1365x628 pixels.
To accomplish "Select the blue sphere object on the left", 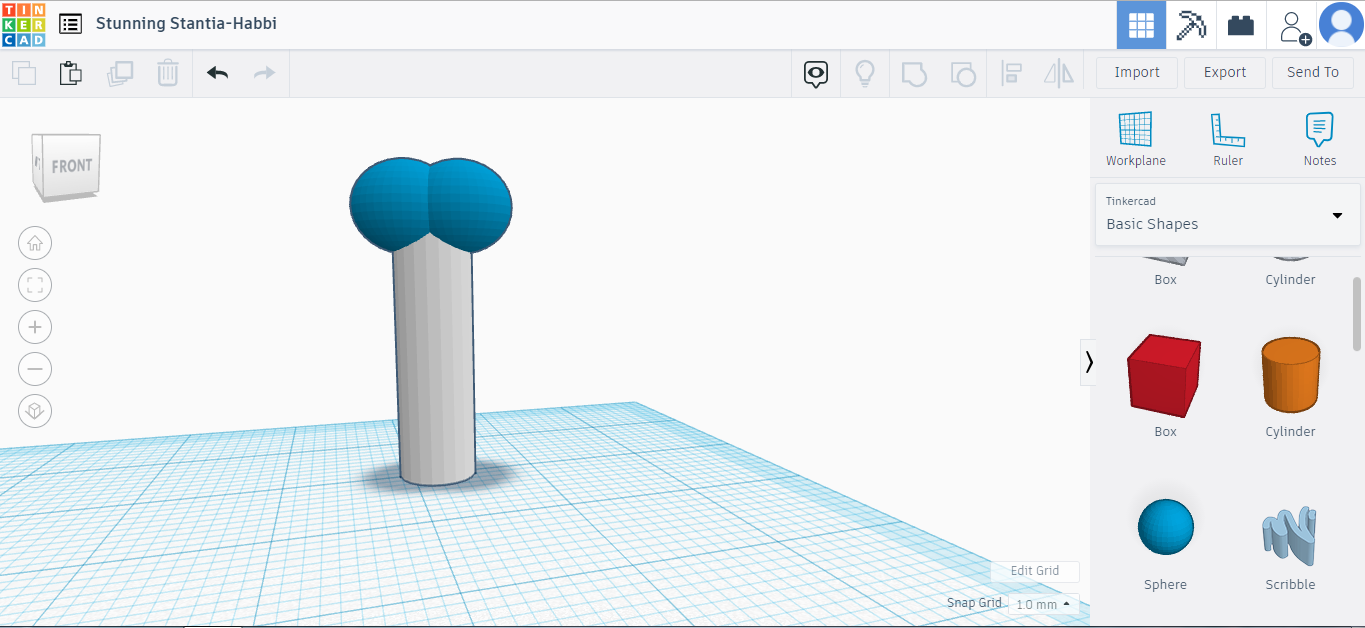I will (390, 205).
